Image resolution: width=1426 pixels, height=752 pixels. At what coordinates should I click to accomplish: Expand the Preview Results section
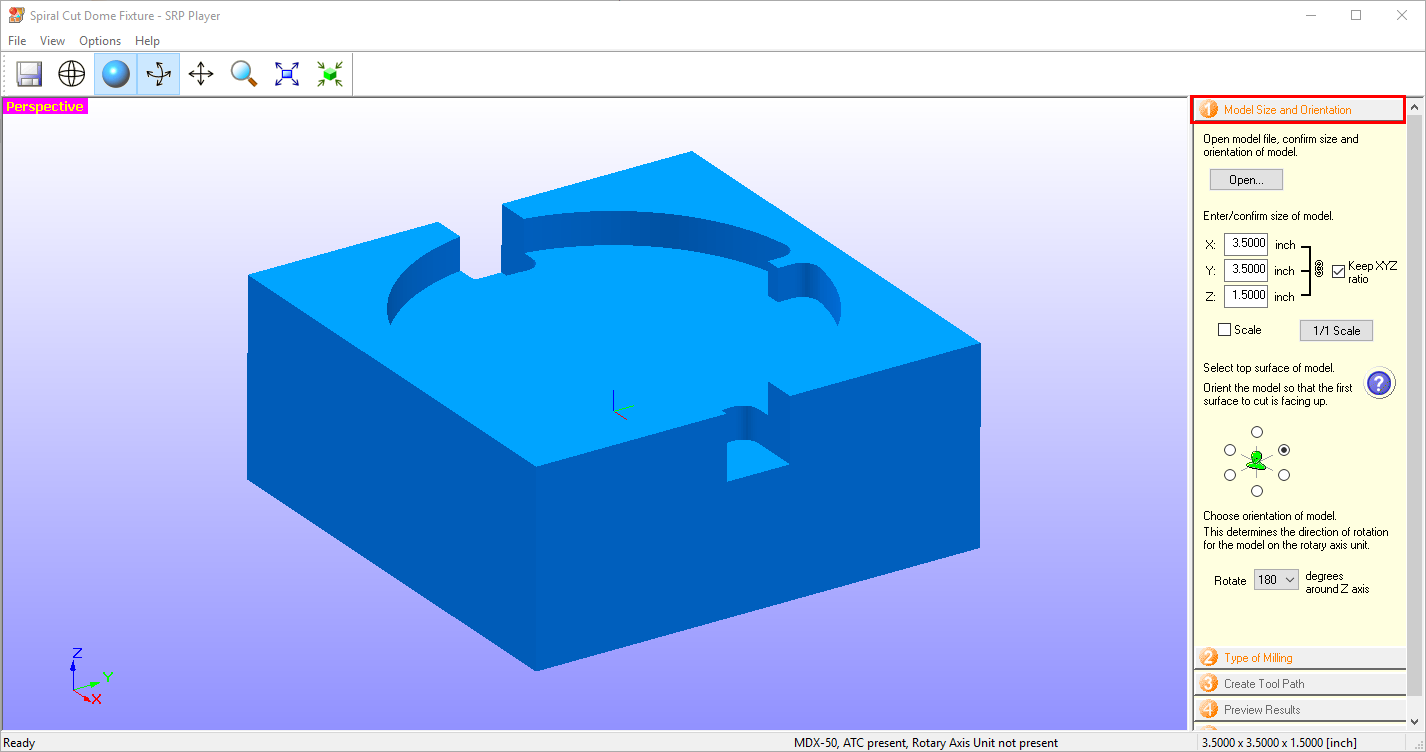1300,709
